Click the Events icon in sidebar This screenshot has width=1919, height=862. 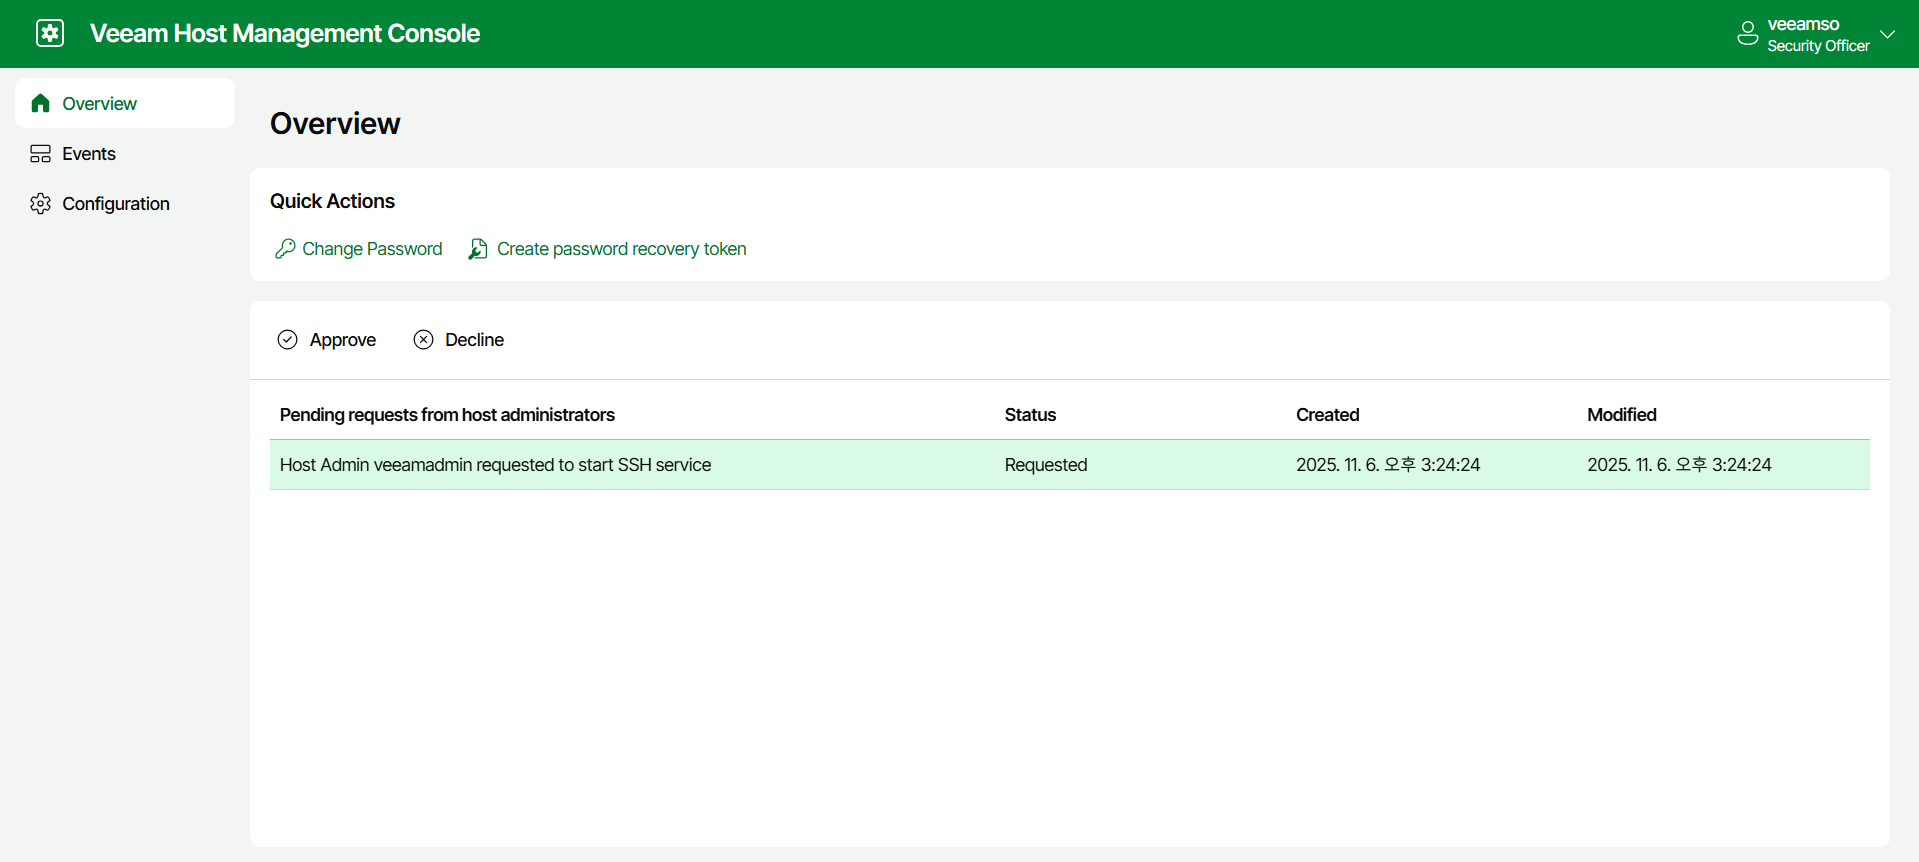point(41,153)
